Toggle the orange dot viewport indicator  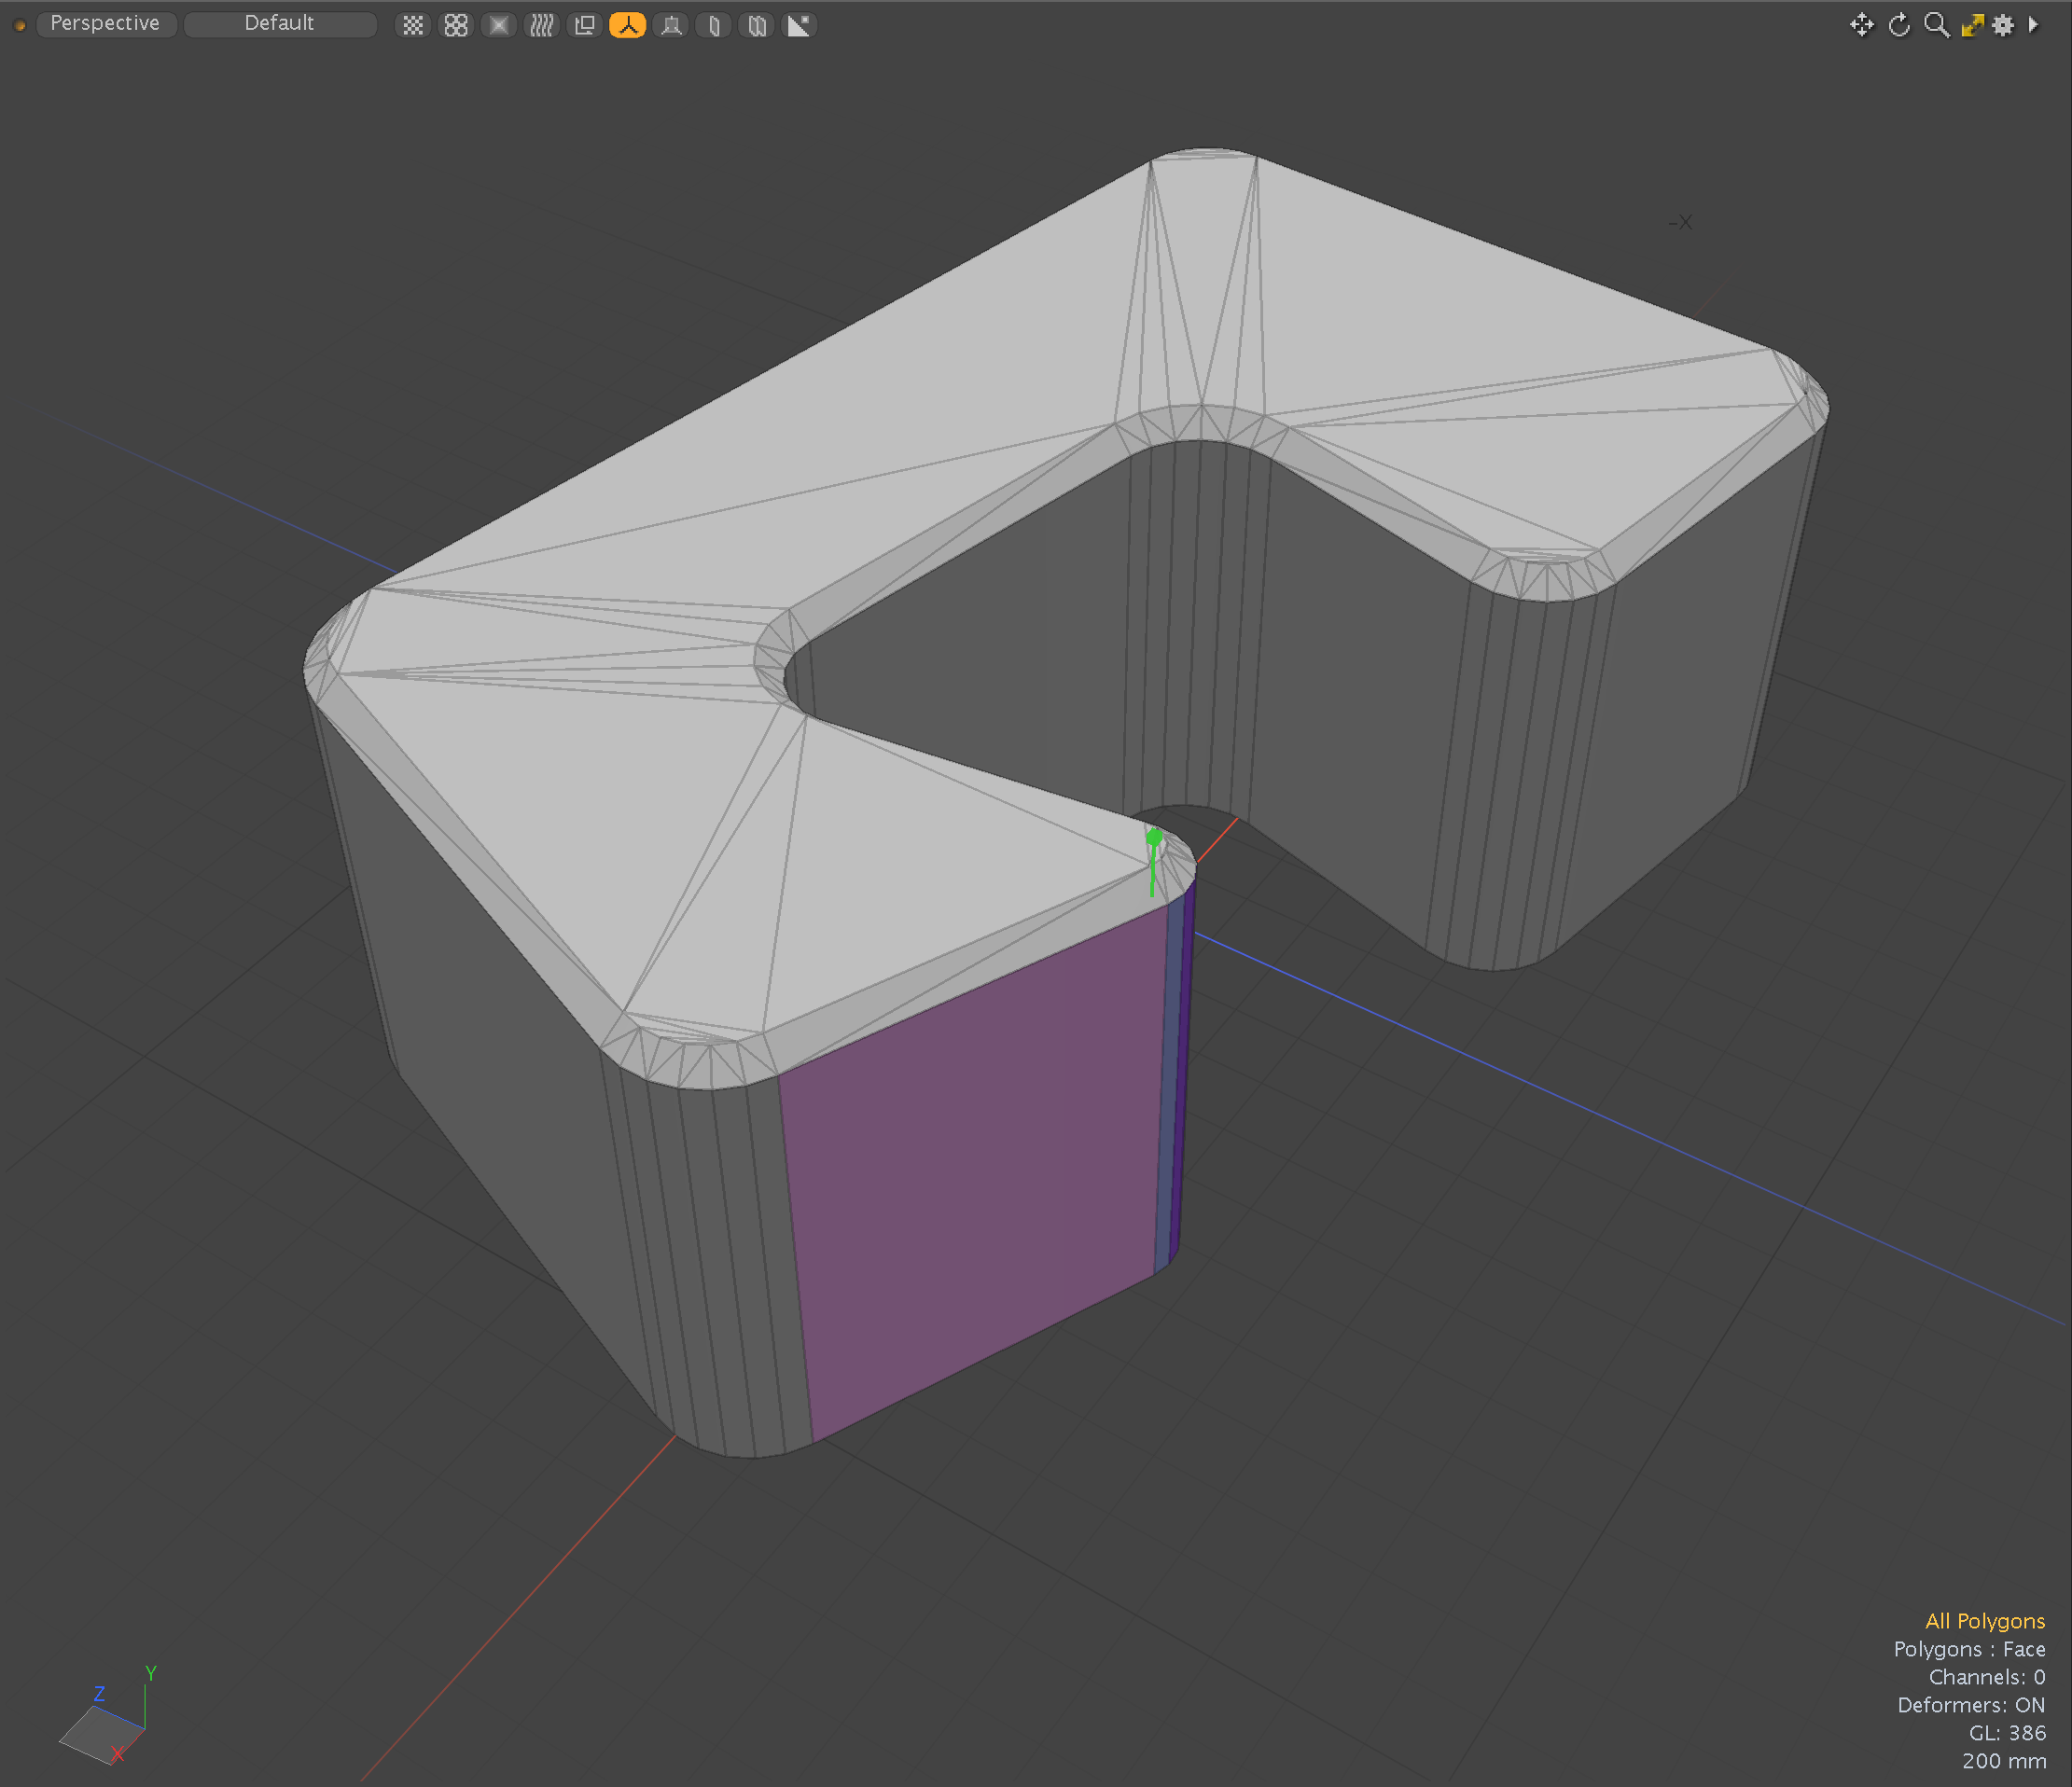click(x=19, y=25)
